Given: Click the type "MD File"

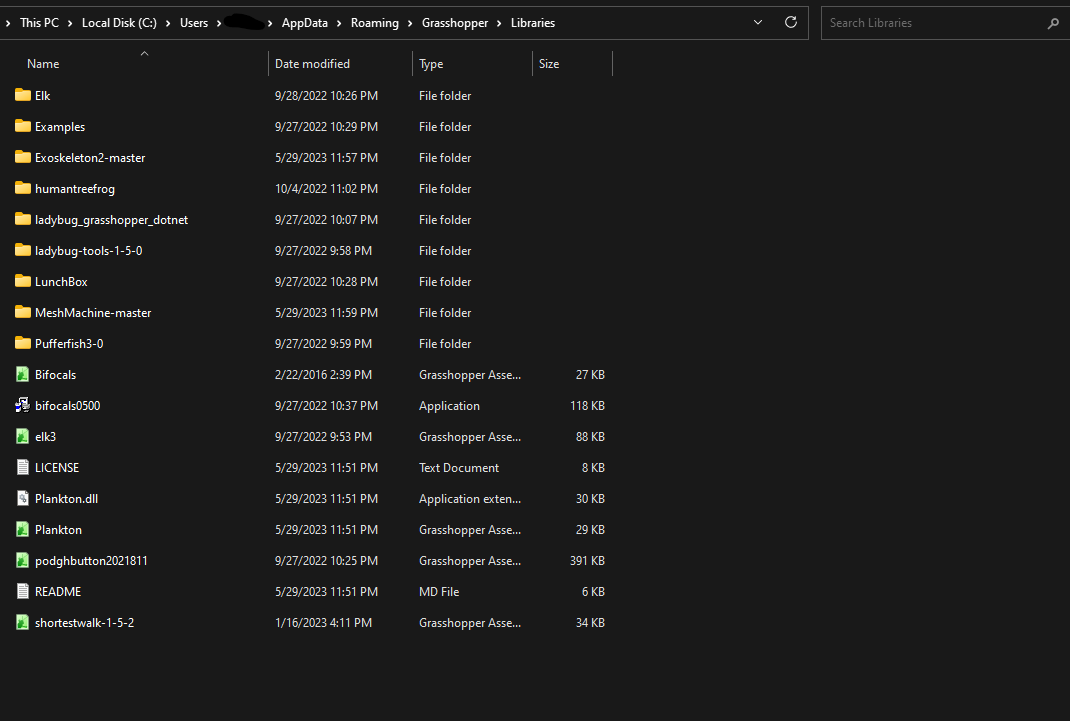Looking at the screenshot, I should (x=439, y=592).
